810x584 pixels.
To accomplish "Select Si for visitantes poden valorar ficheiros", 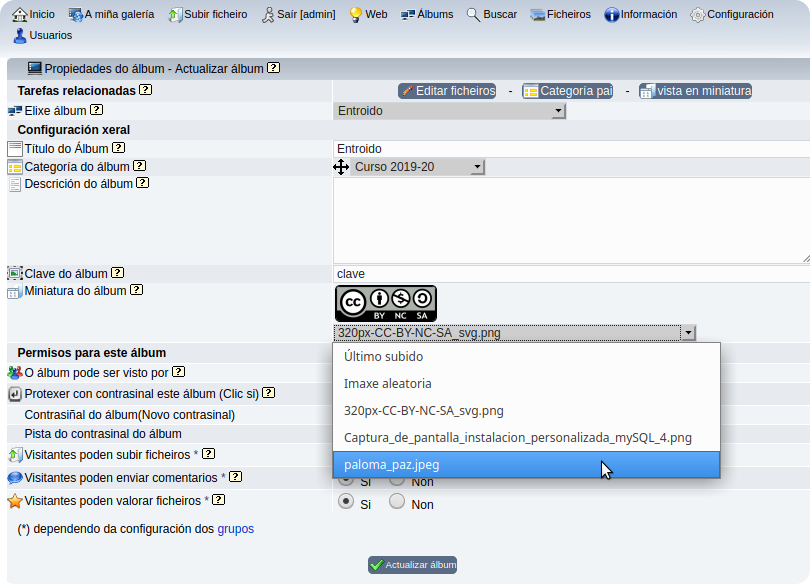I will tap(347, 502).
